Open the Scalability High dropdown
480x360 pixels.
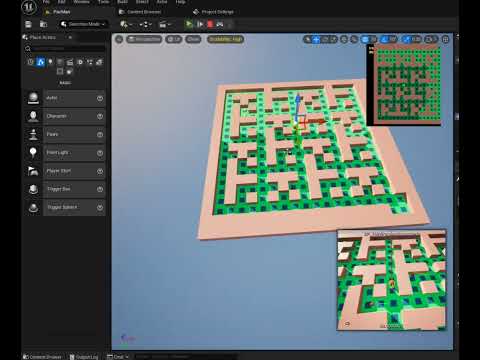coord(225,39)
